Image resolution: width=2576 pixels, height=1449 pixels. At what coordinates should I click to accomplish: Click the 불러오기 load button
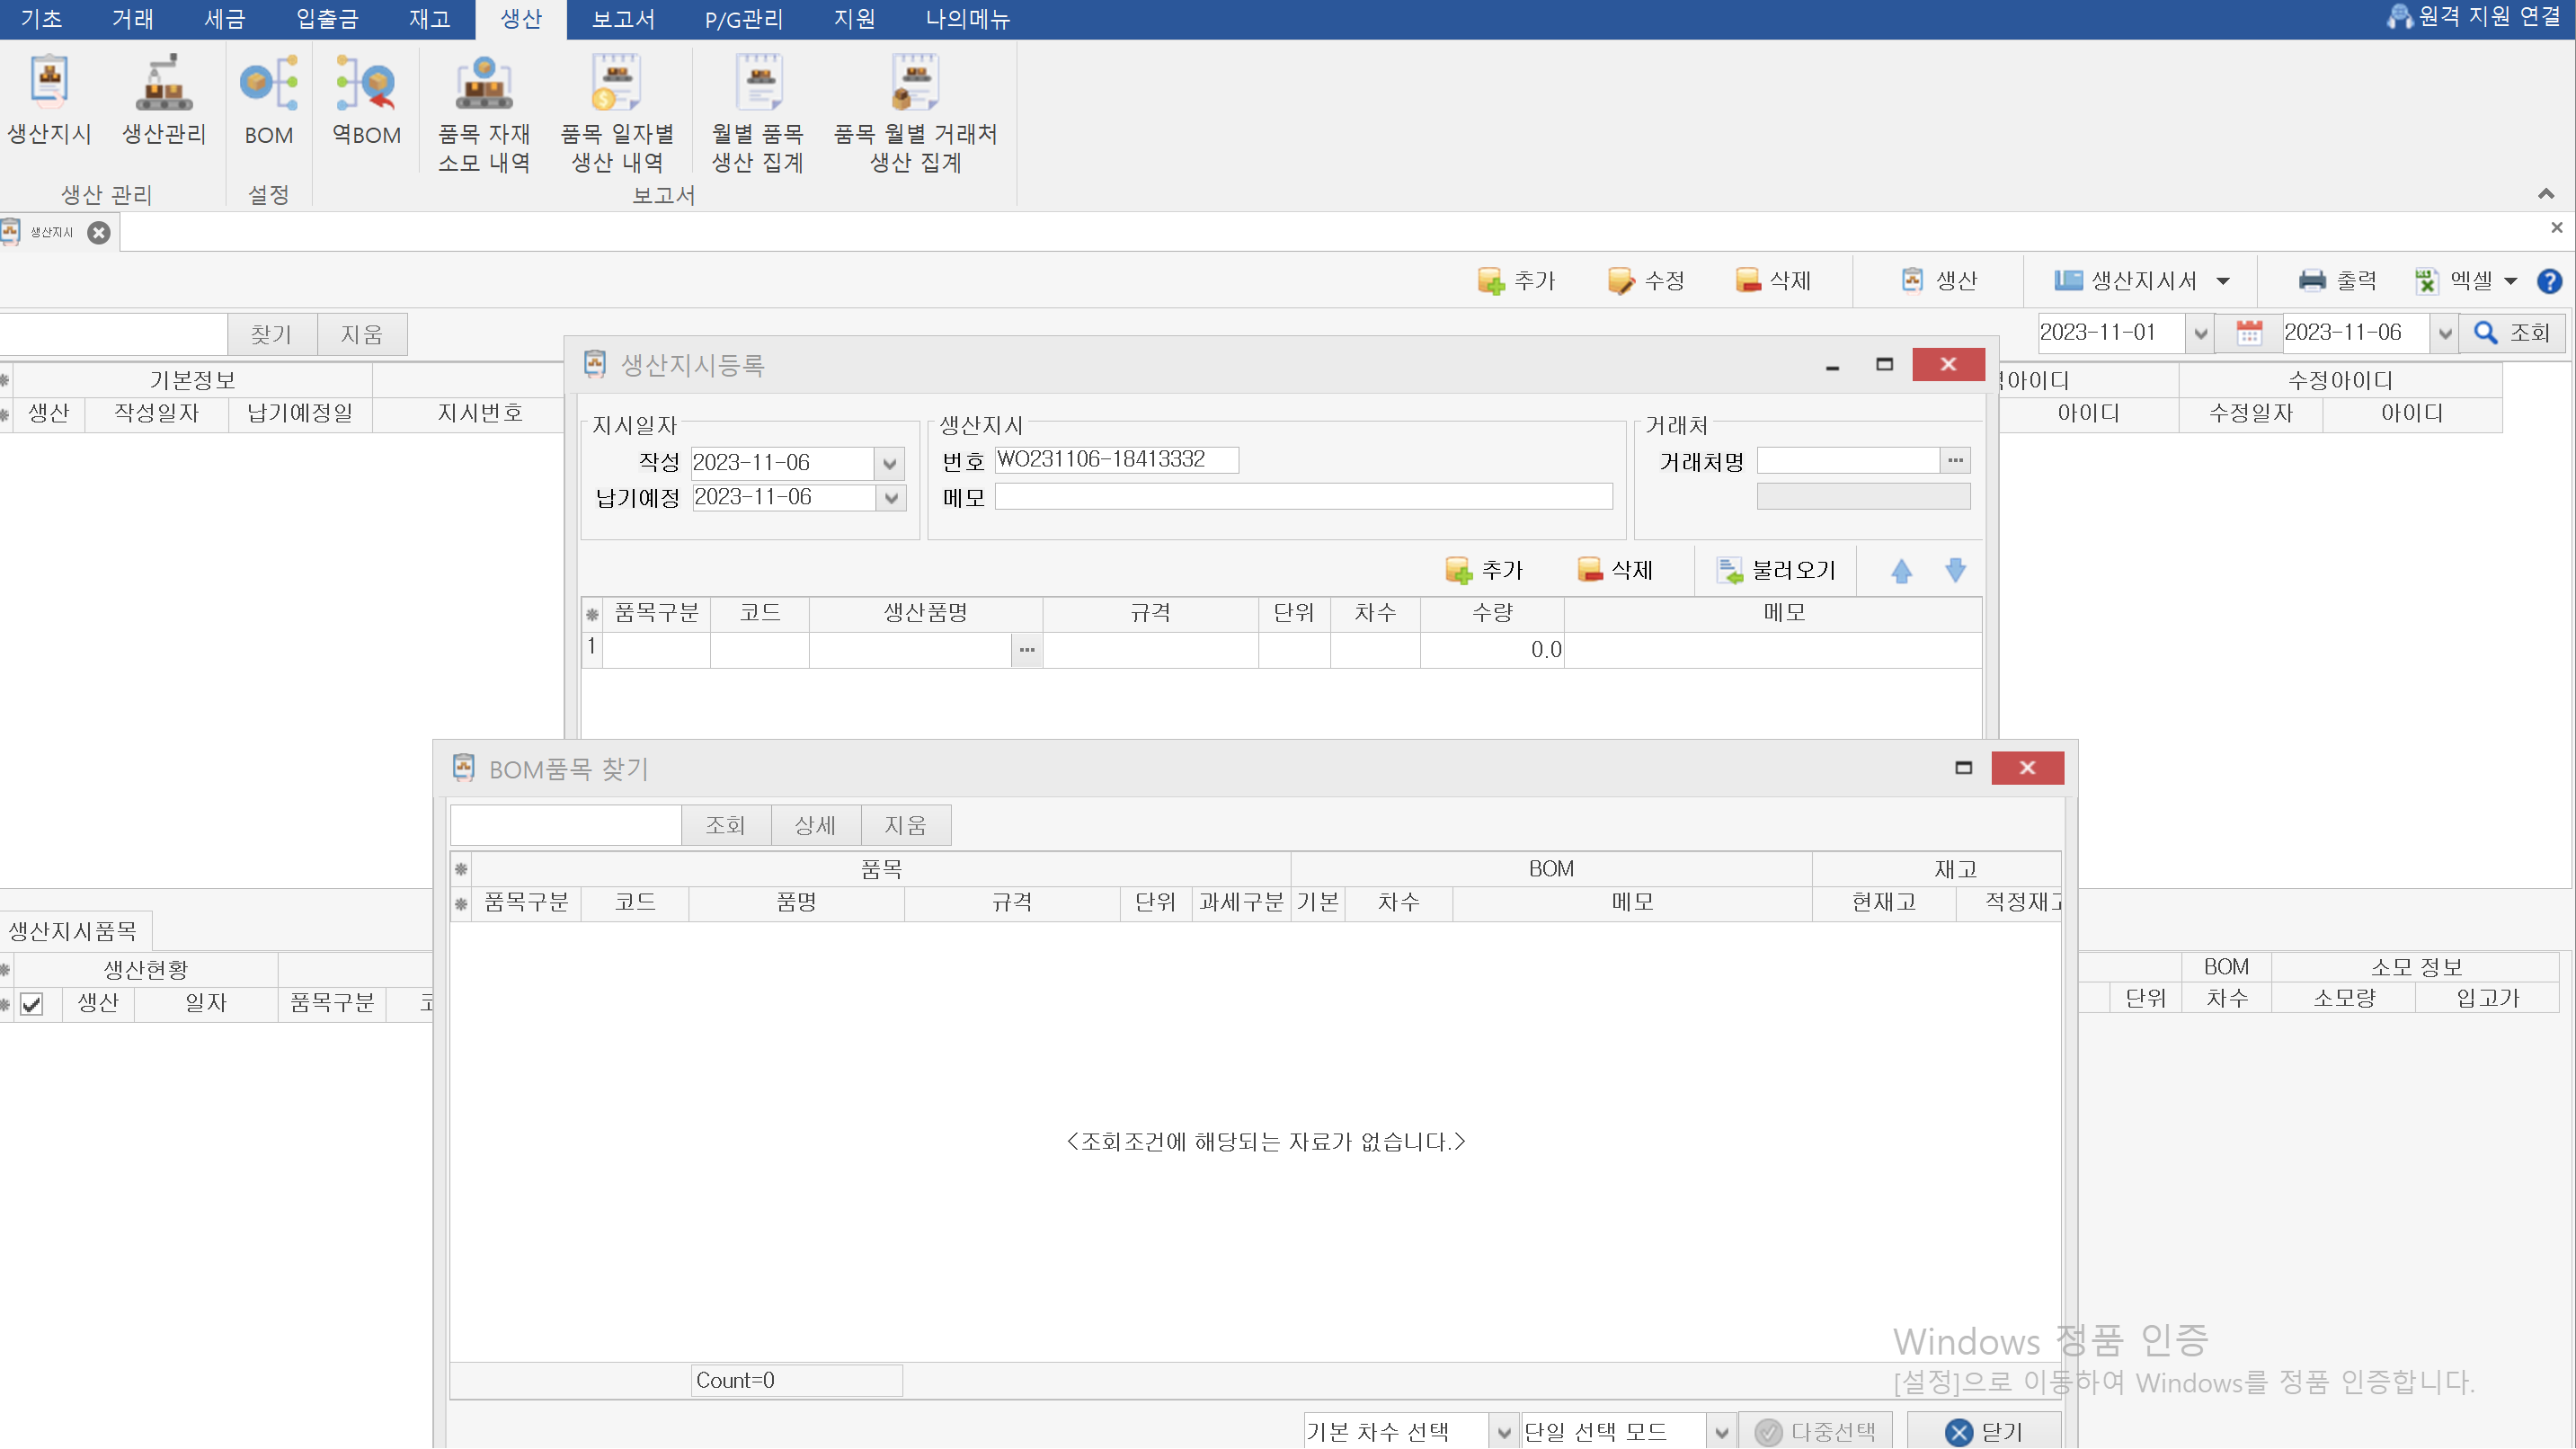1777,571
